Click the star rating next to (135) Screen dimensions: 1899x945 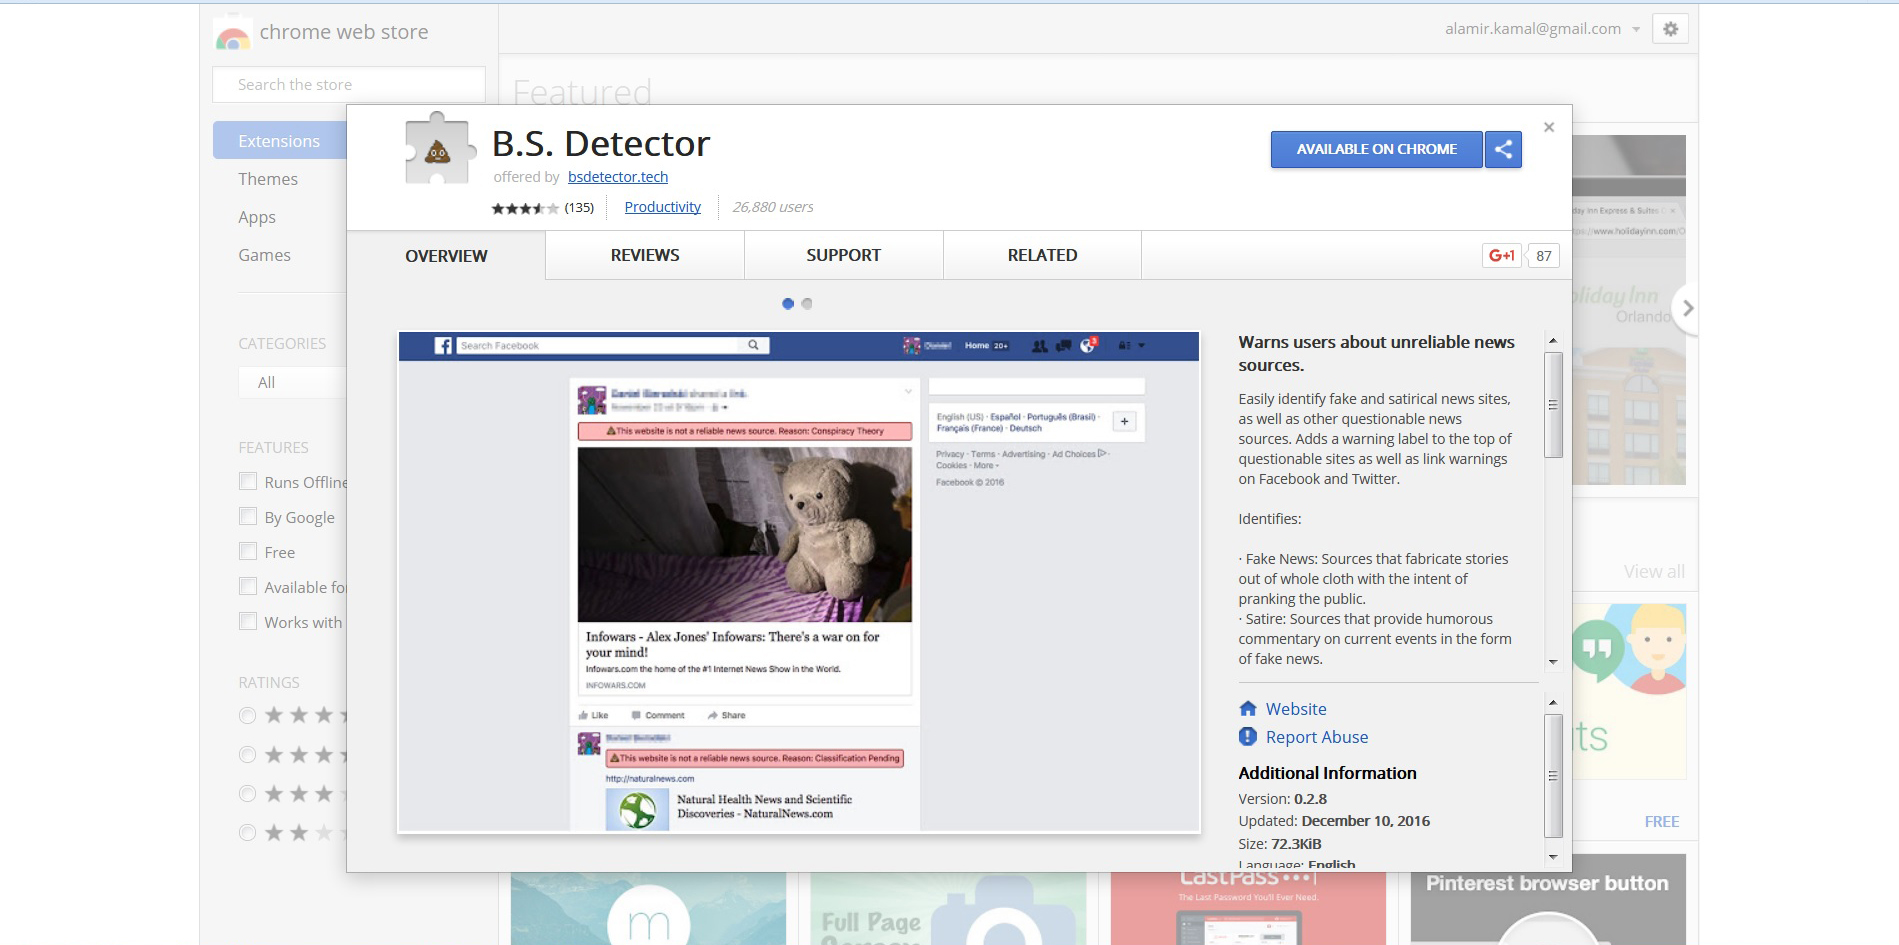point(525,208)
